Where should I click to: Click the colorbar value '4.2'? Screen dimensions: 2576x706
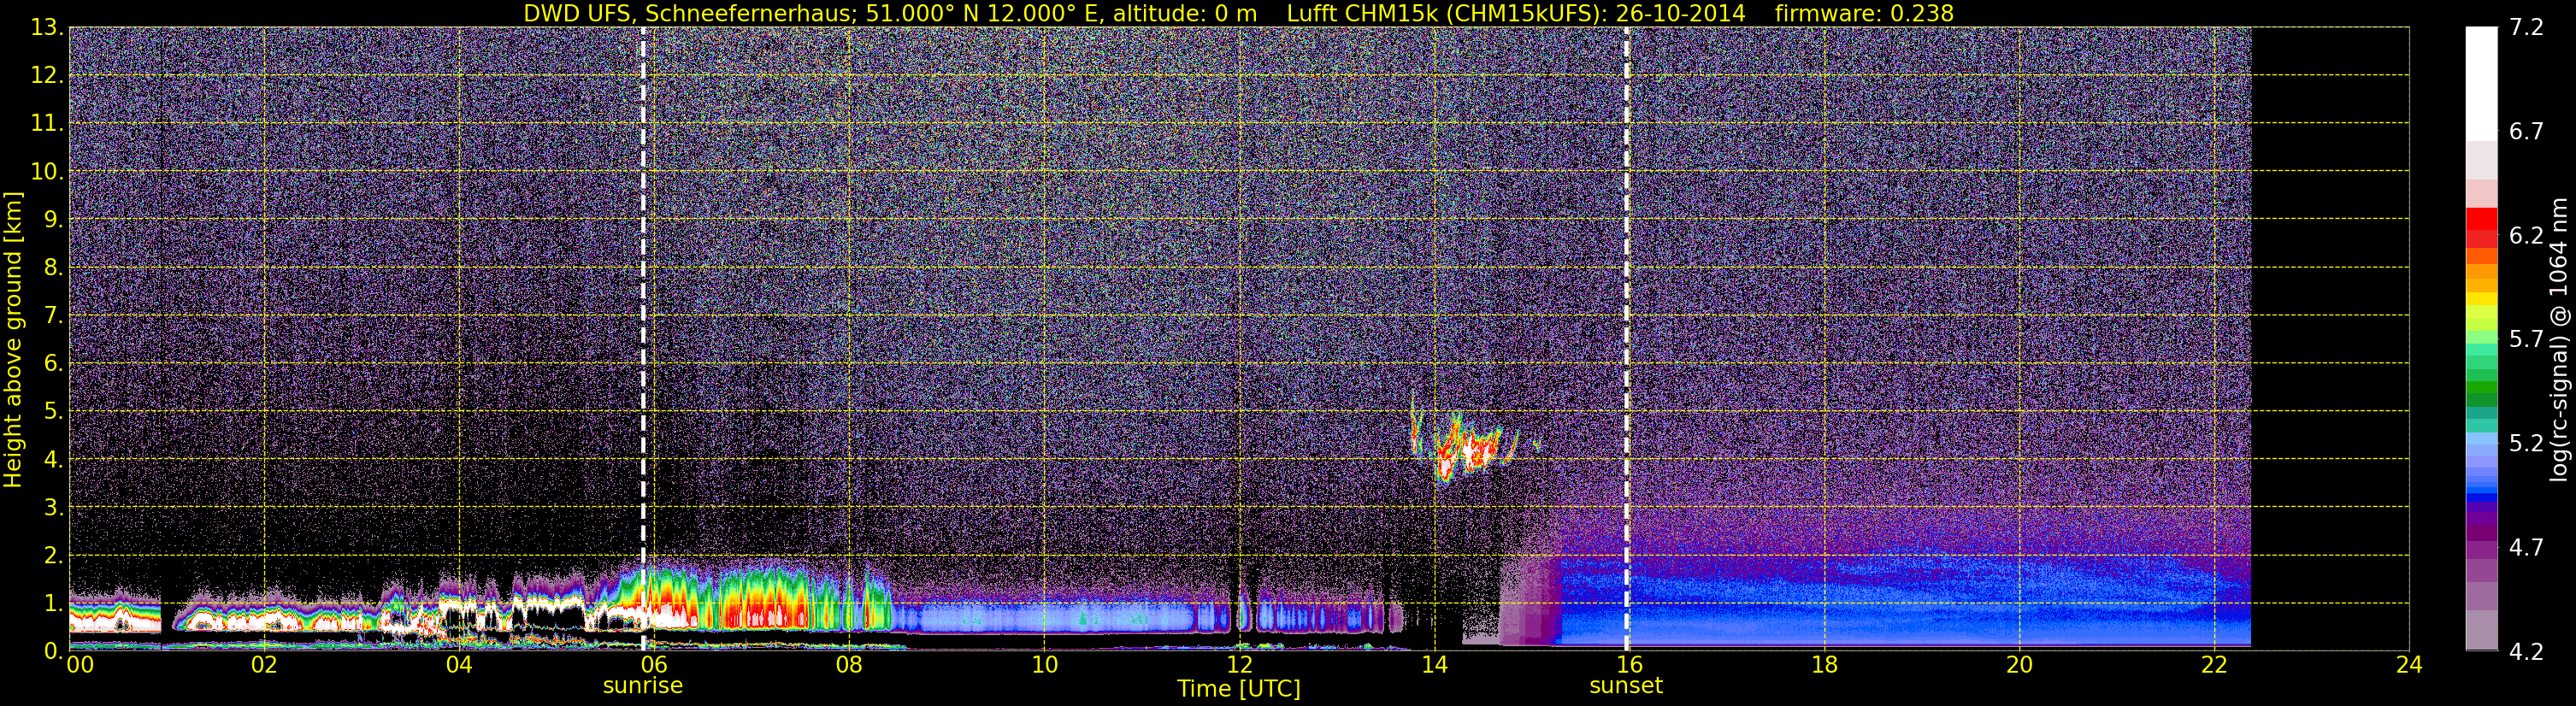(2526, 652)
